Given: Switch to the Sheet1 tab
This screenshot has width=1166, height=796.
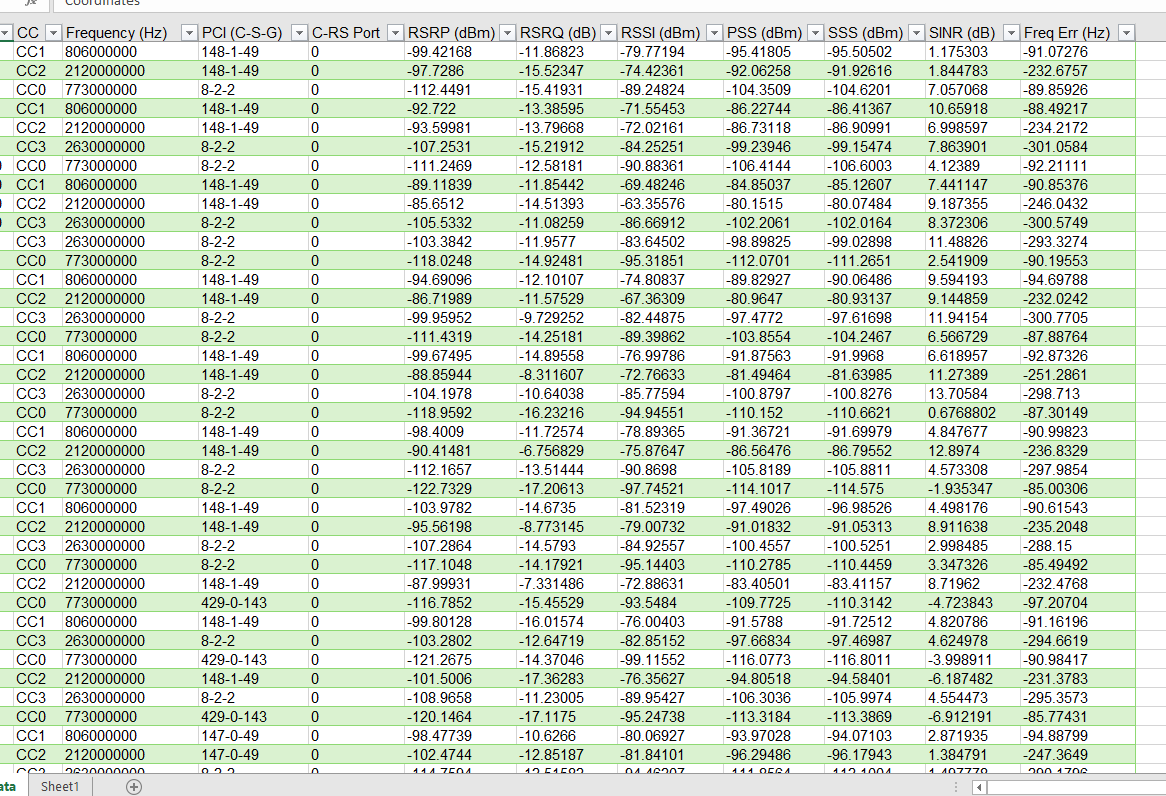Looking at the screenshot, I should point(60,786).
